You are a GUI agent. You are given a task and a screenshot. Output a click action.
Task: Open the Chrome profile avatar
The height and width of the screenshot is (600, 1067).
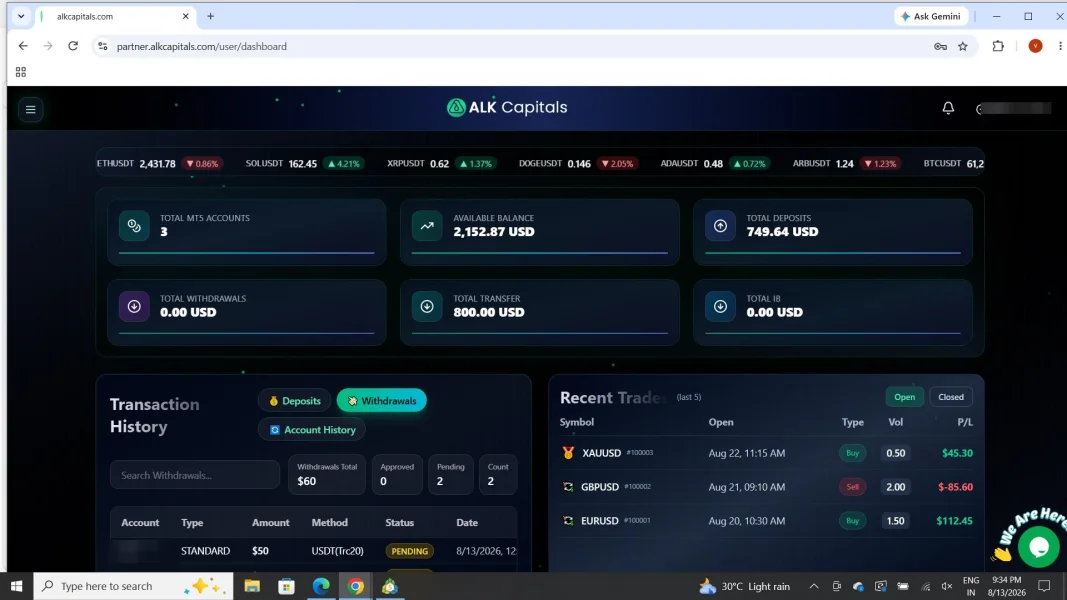[x=1035, y=46]
